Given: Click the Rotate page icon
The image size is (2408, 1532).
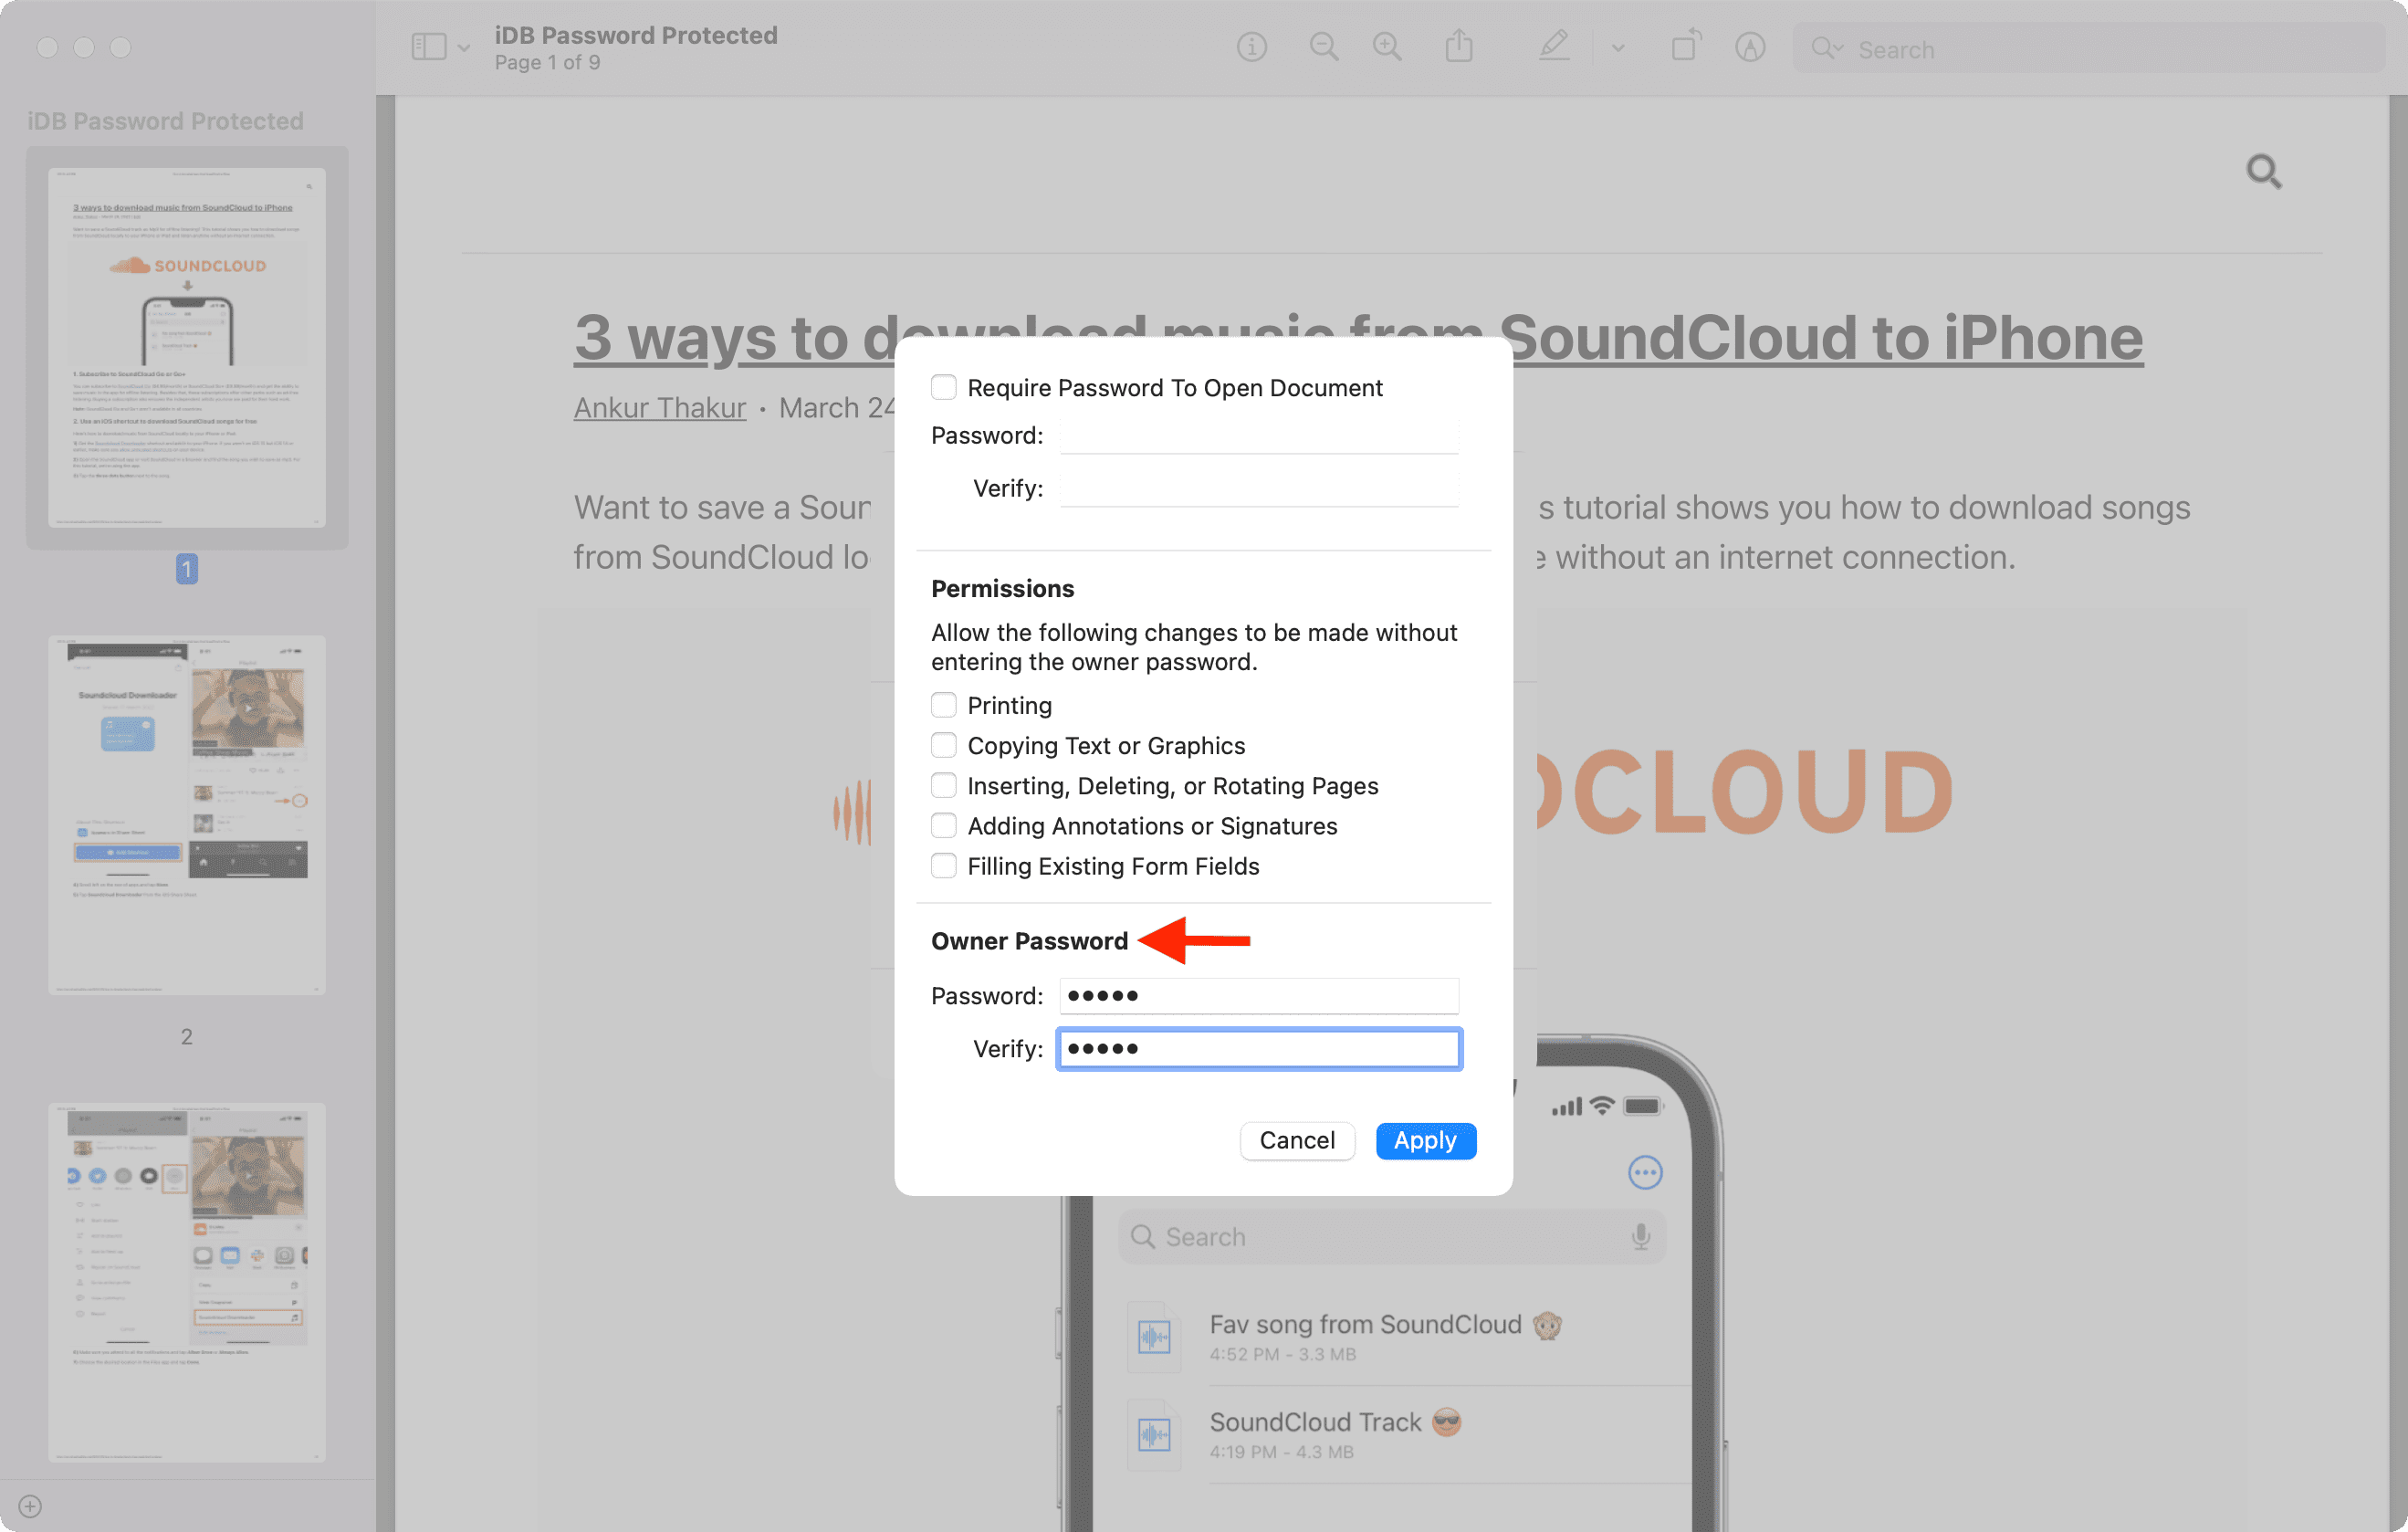Looking at the screenshot, I should coord(1685,46).
